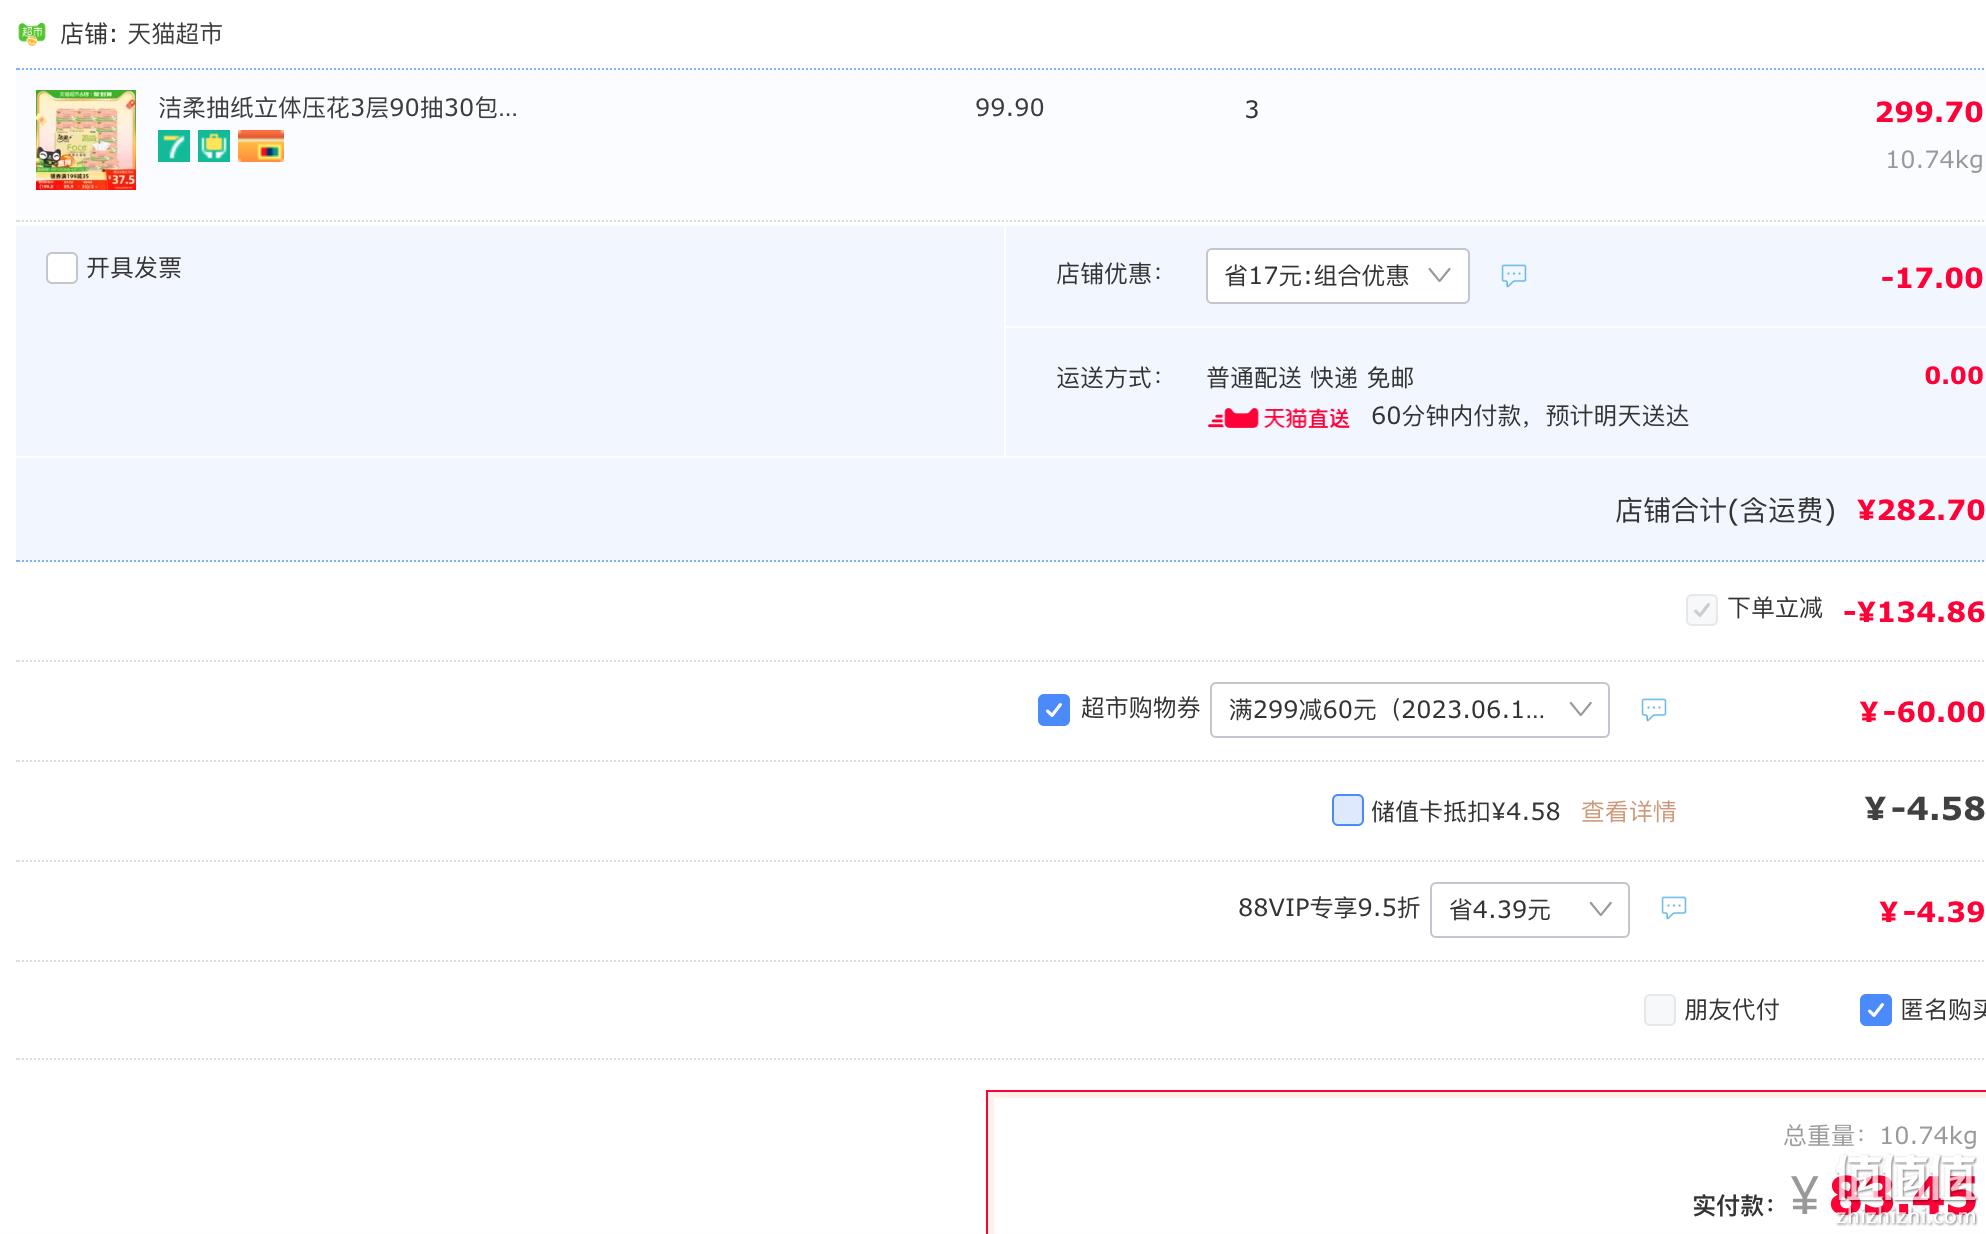Click the orange card payment badge
This screenshot has height=1234, width=1986.
pos(261,146)
